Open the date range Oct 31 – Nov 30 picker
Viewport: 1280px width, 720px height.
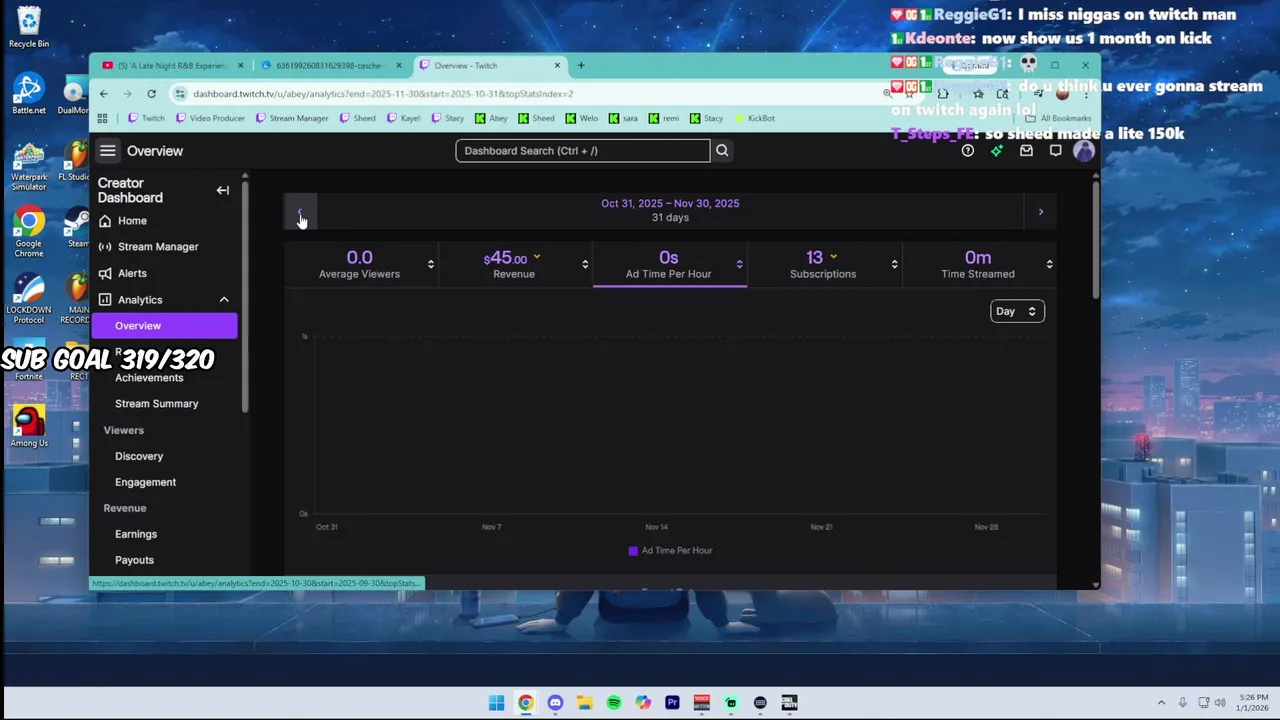(670, 210)
